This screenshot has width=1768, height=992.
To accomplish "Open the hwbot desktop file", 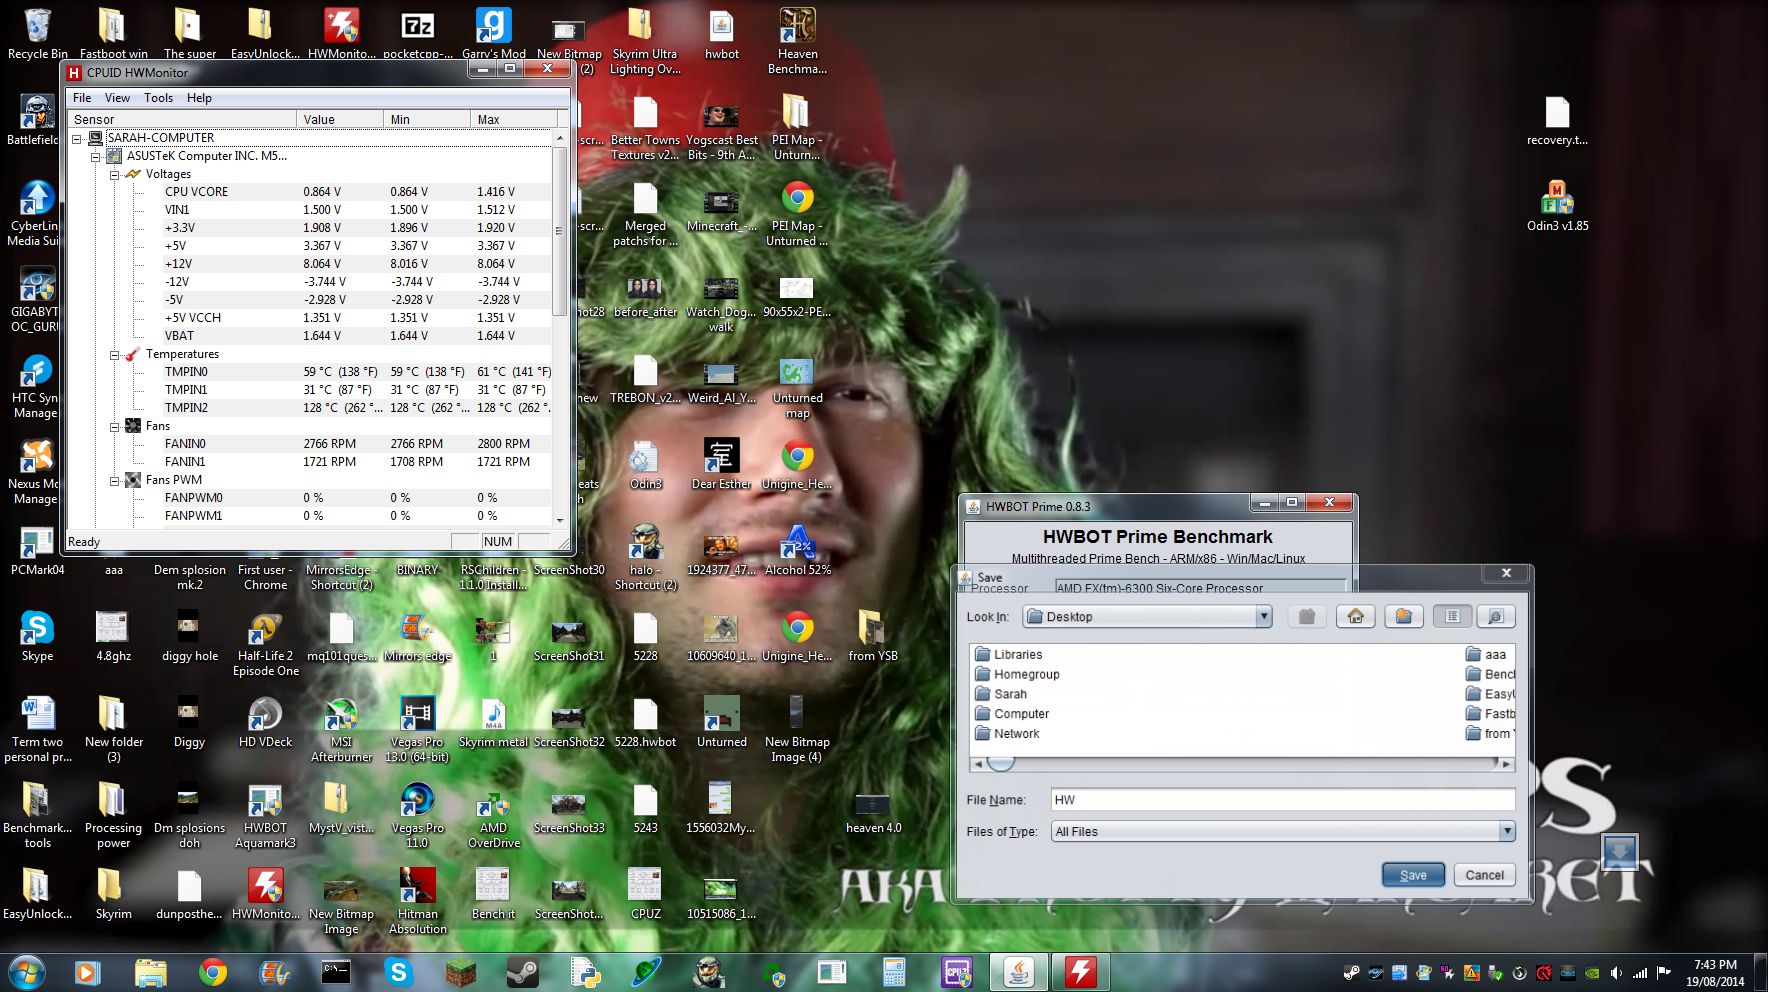I will point(721,33).
